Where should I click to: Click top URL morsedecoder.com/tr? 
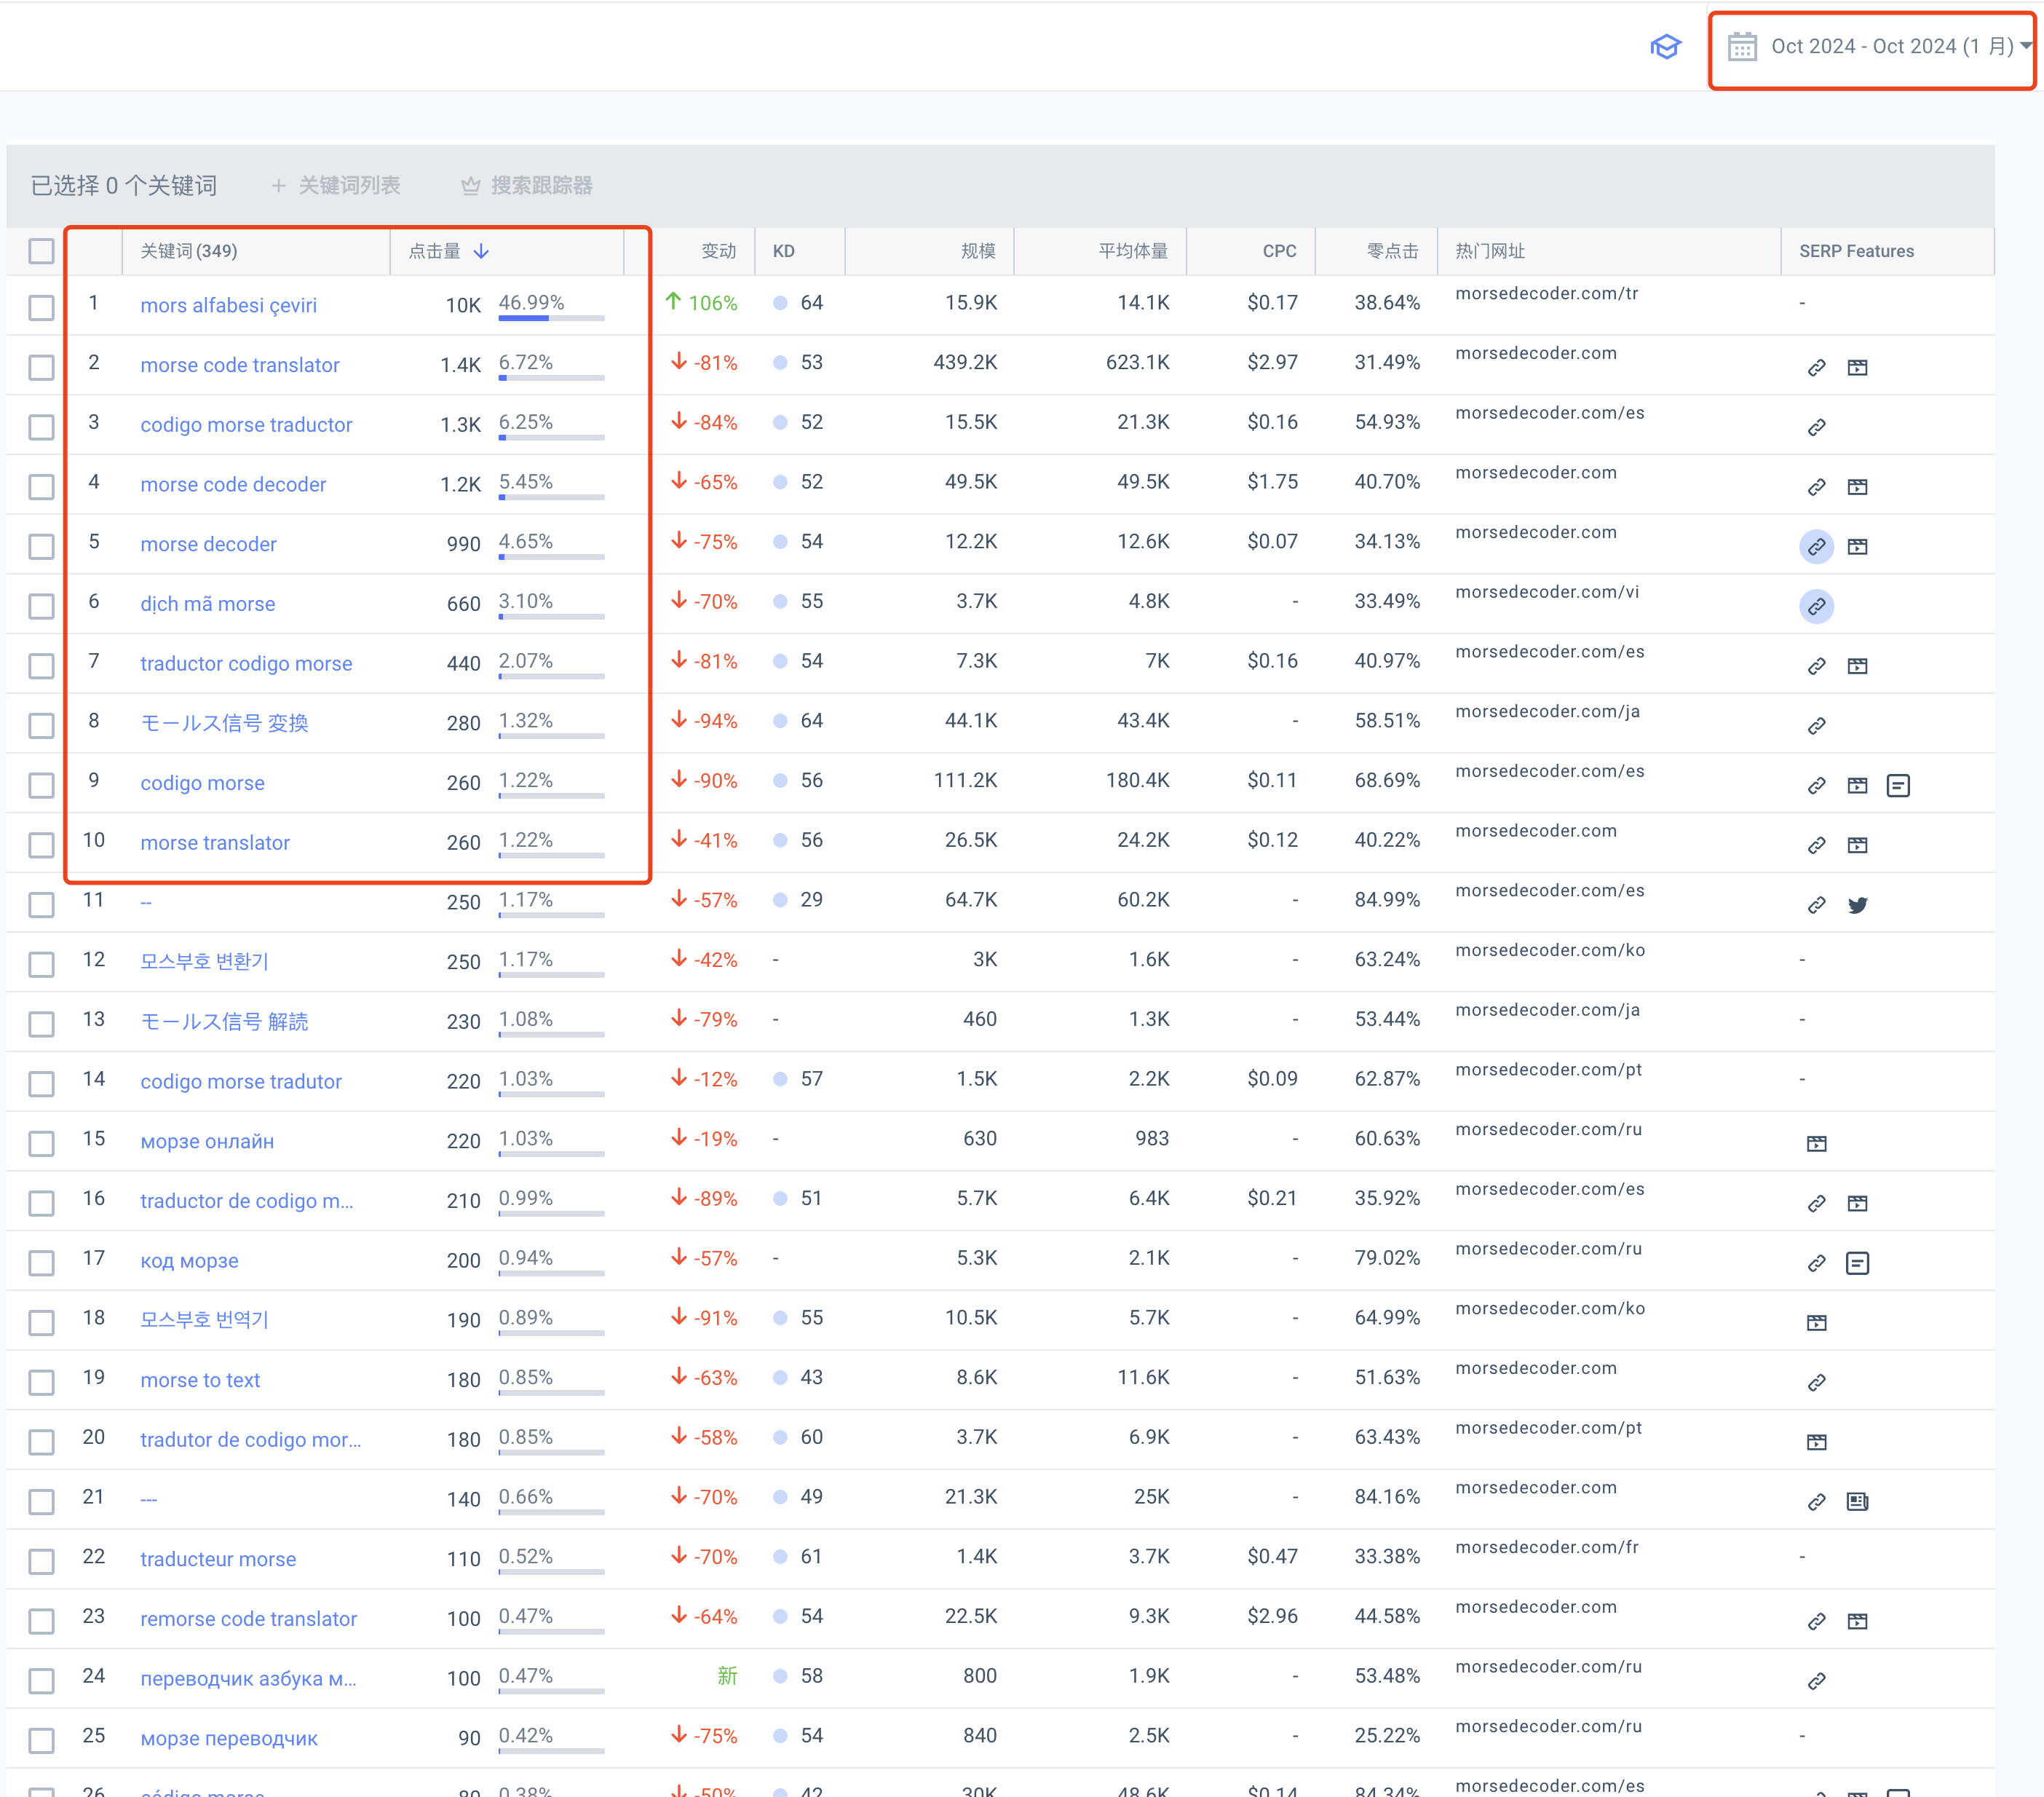click(x=1546, y=294)
